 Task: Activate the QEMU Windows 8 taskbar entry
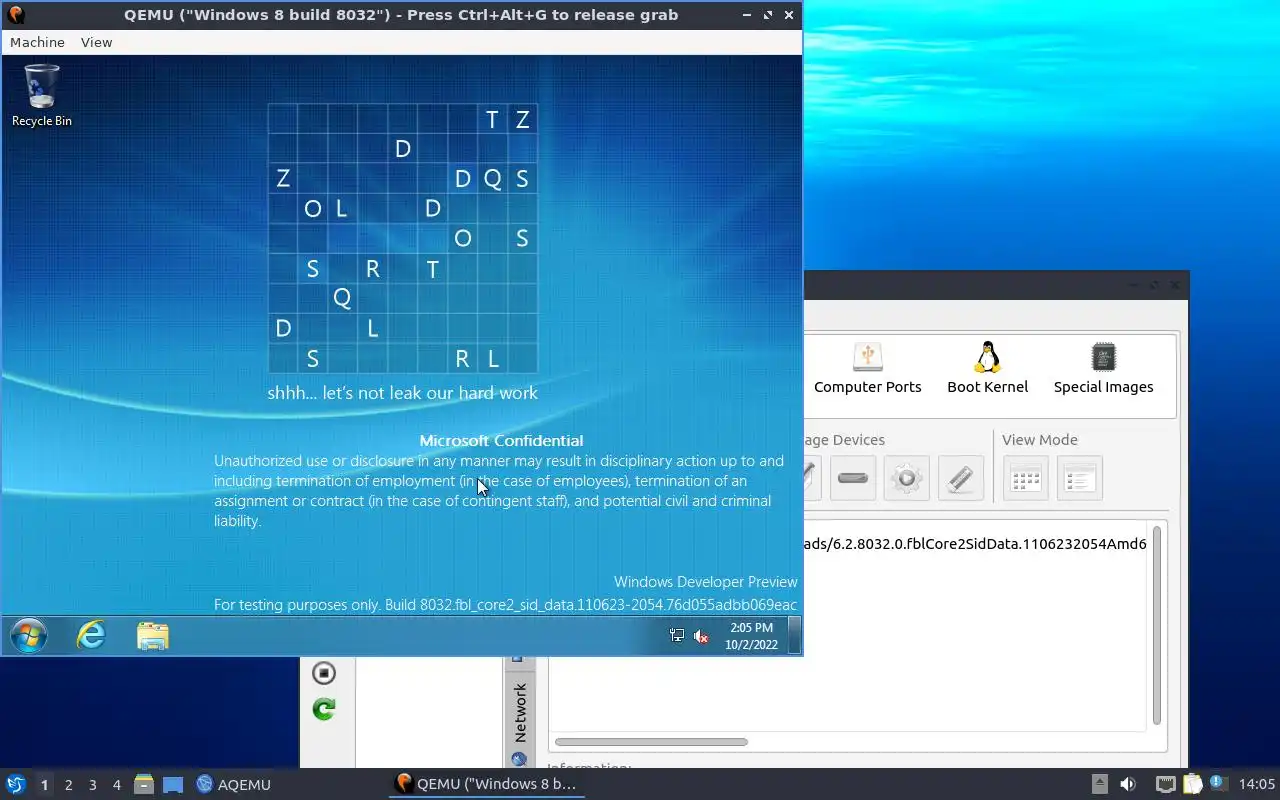(x=487, y=784)
